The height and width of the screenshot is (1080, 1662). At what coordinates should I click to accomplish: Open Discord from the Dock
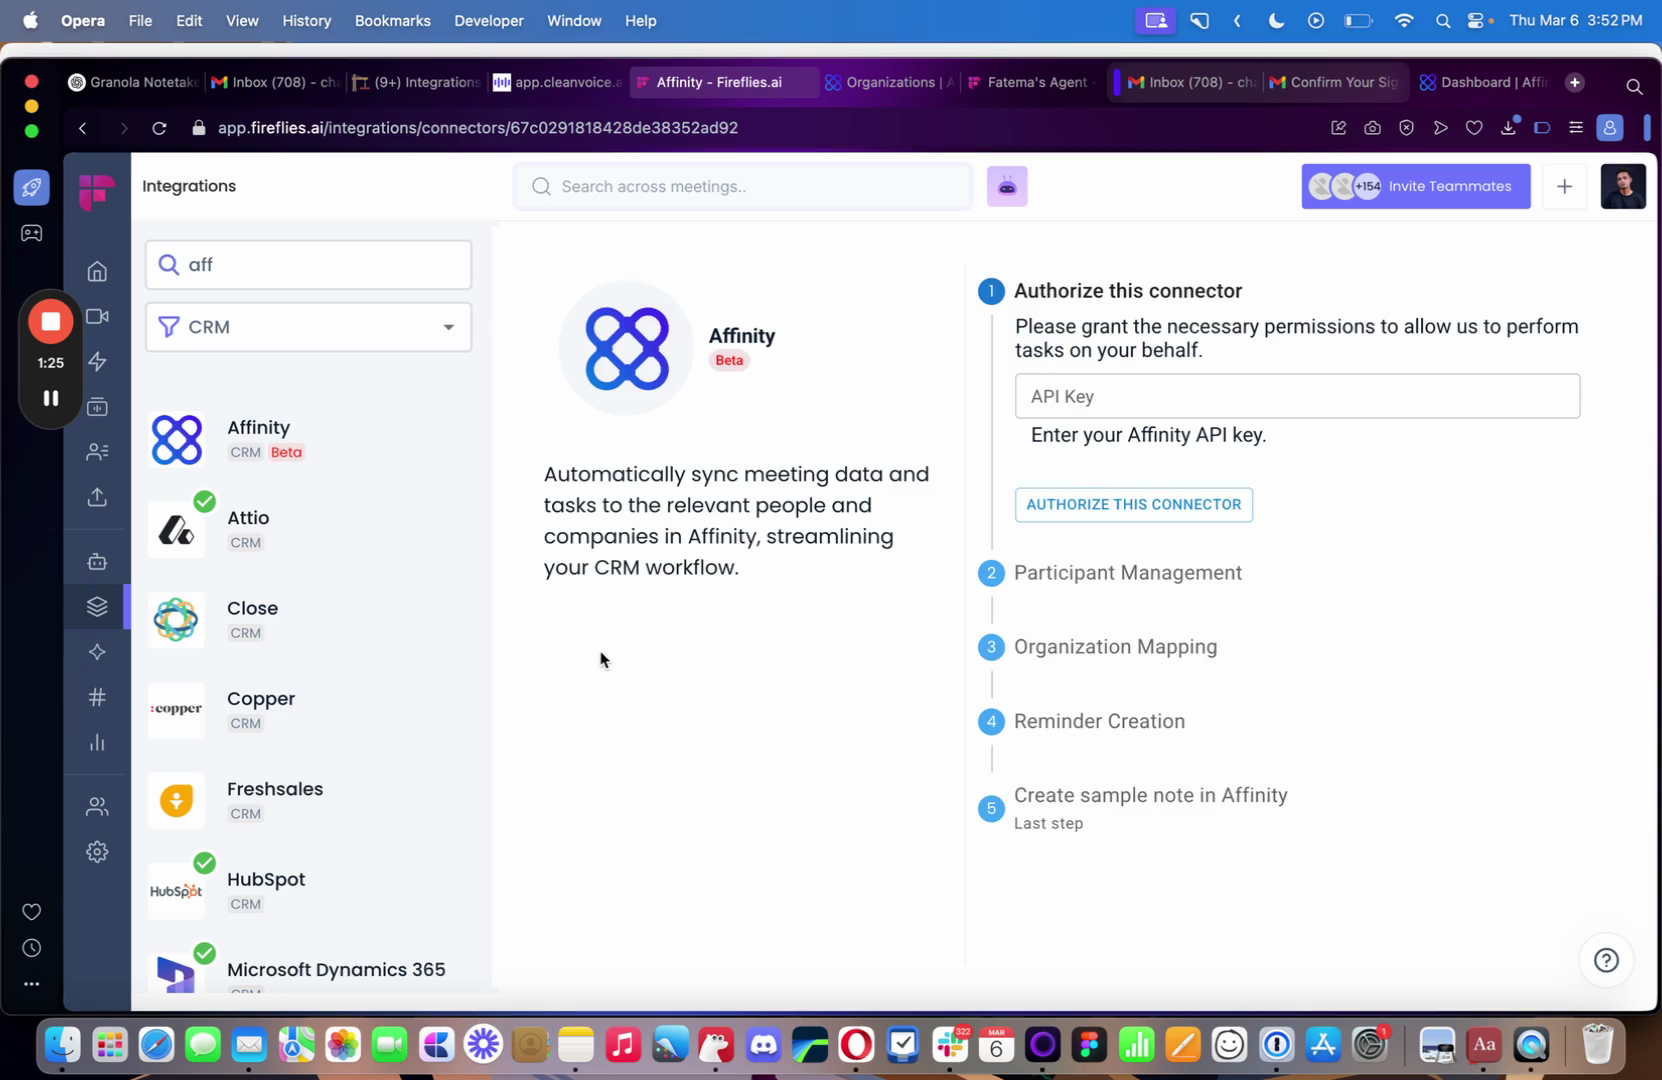coord(763,1045)
